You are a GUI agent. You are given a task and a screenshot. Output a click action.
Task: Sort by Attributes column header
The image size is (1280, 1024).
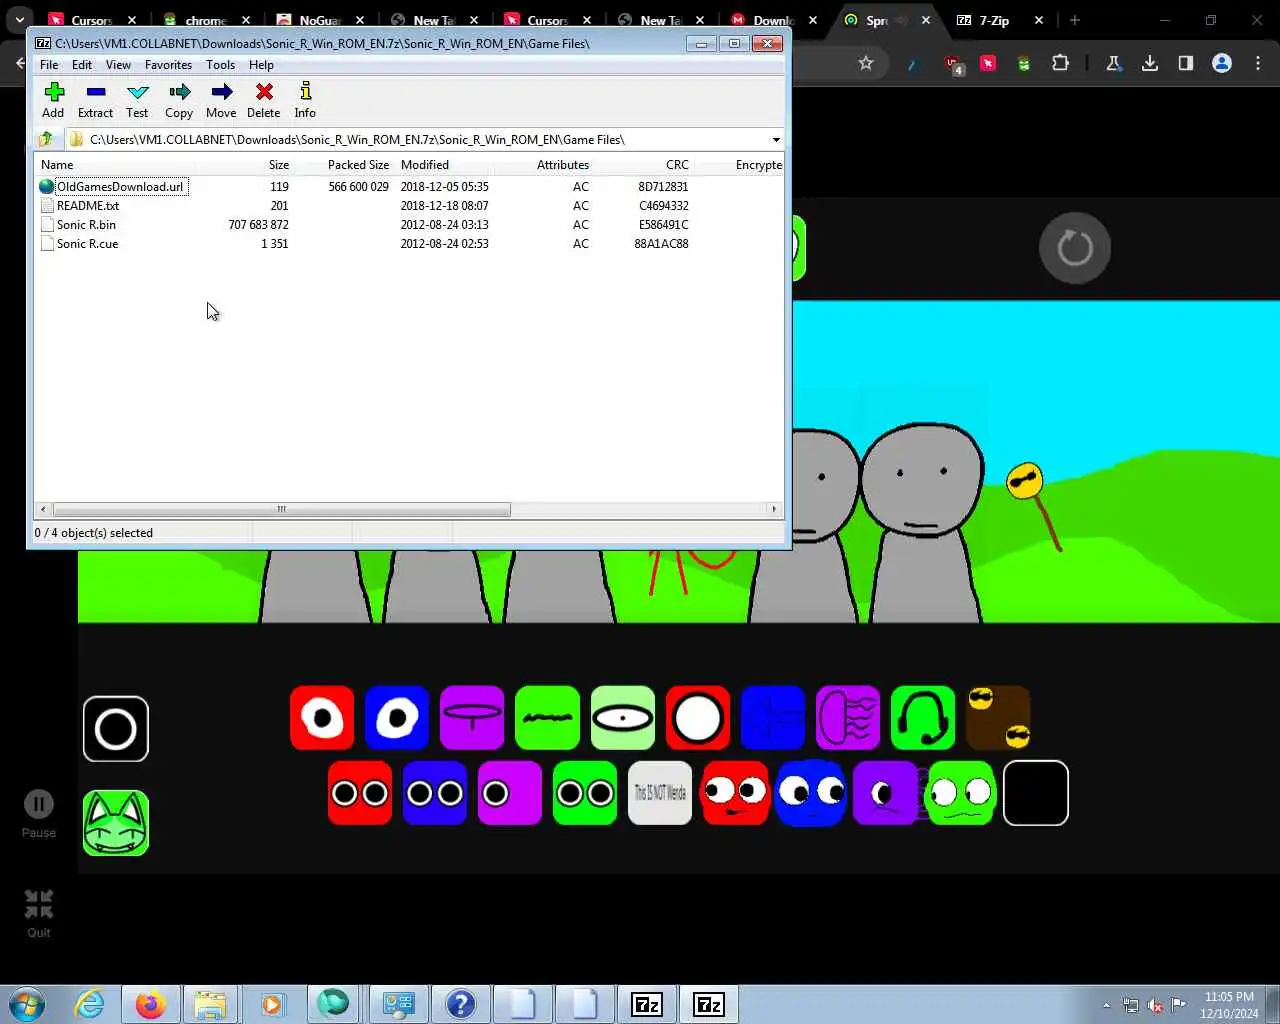point(563,165)
